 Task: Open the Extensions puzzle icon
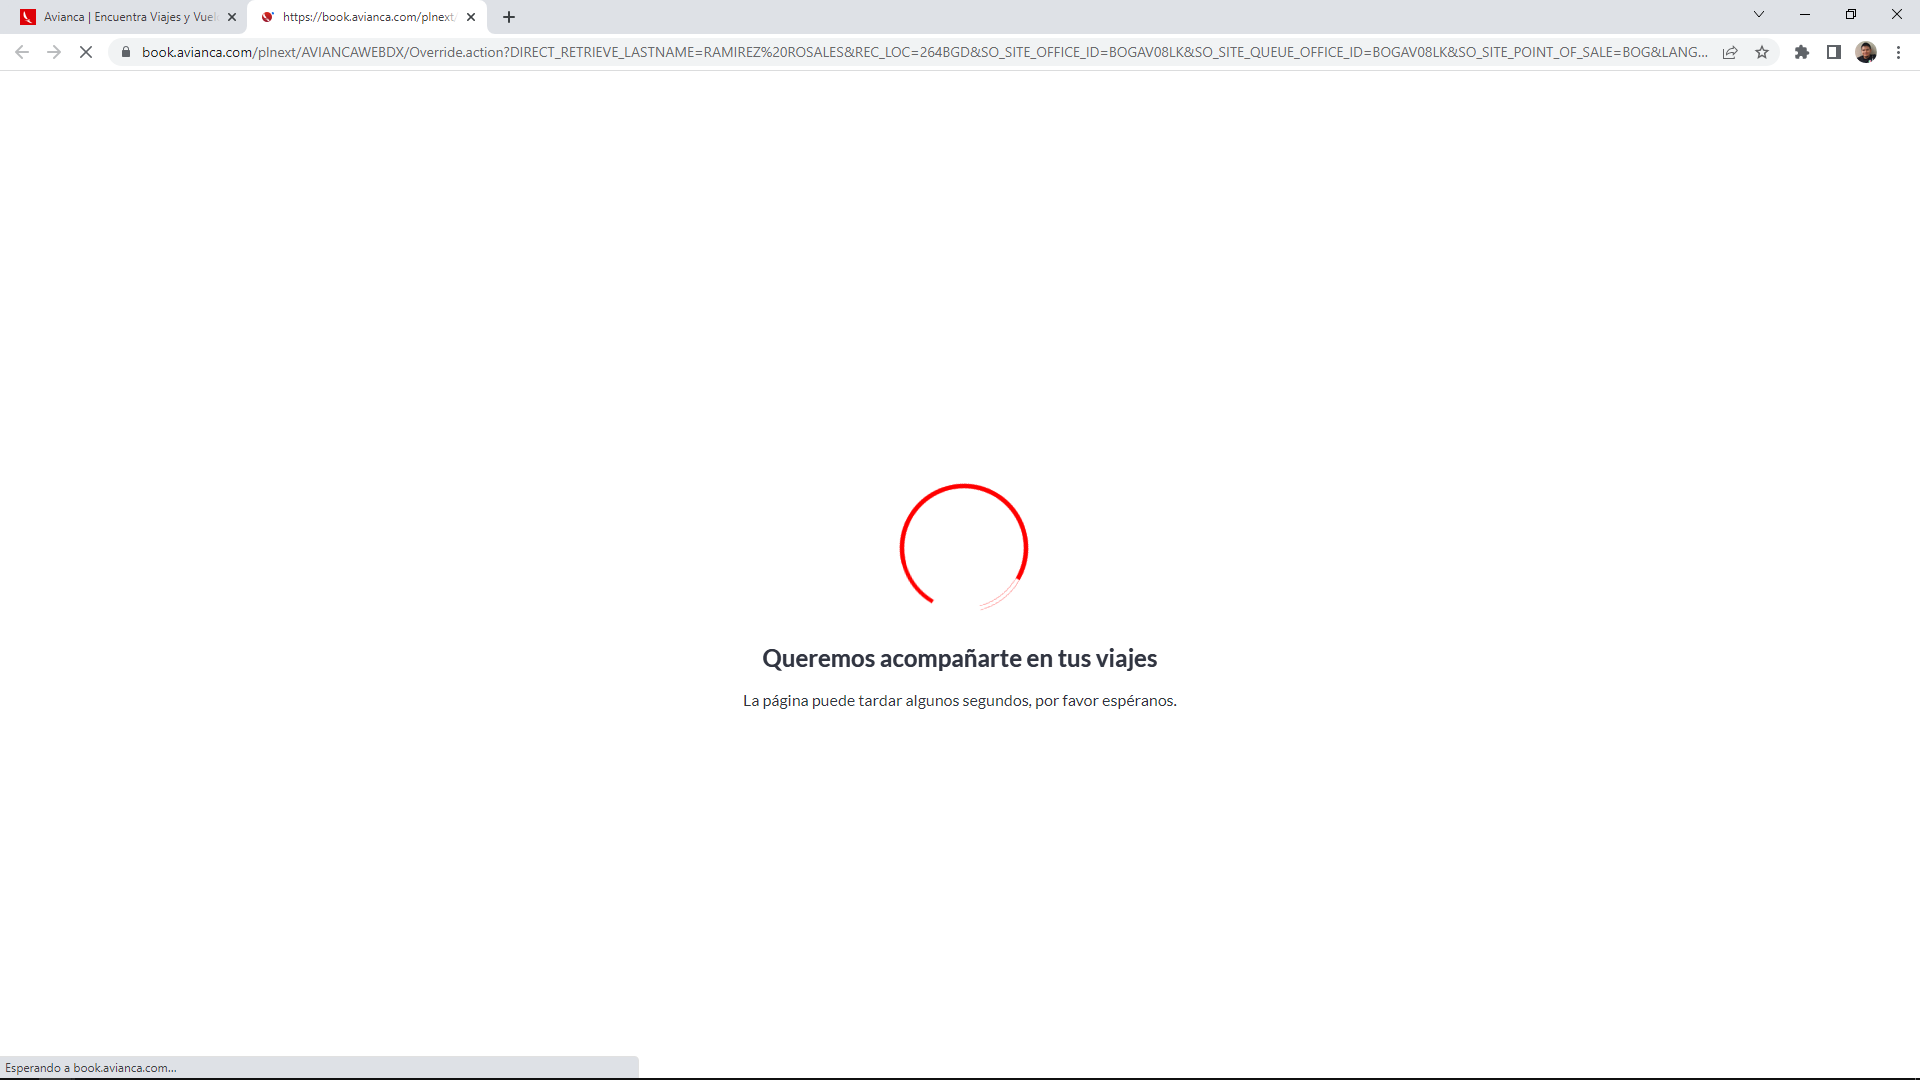[1802, 52]
